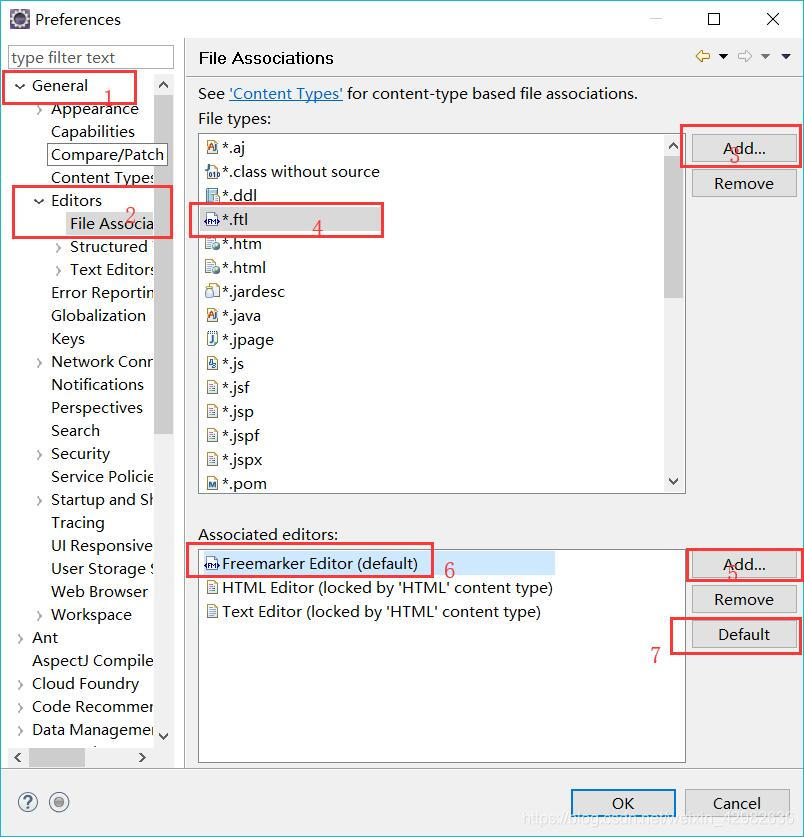Click file types list scroll up arrow
Viewport: 804px width, 837px height.
click(674, 146)
